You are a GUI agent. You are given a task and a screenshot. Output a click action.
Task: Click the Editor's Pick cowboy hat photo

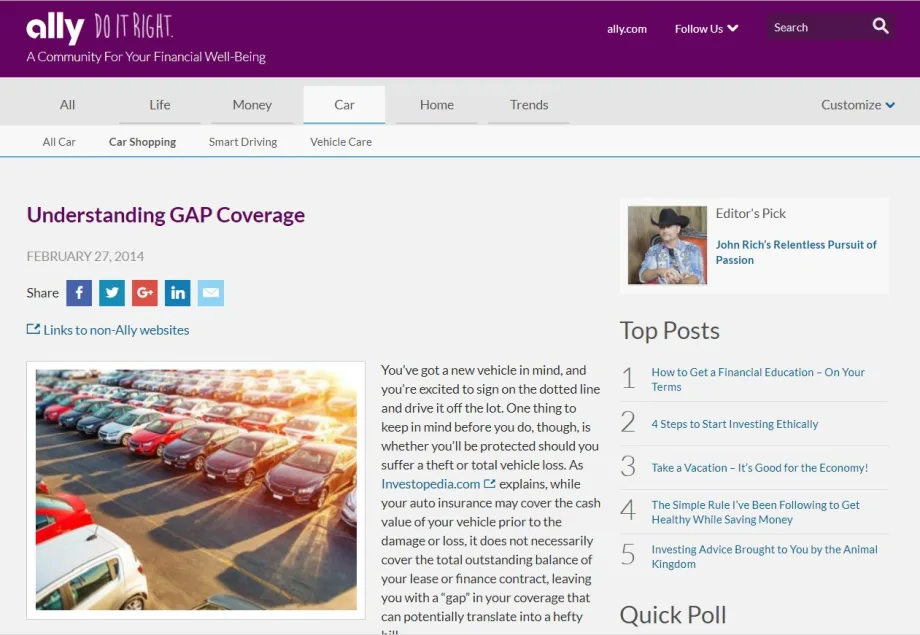point(667,245)
